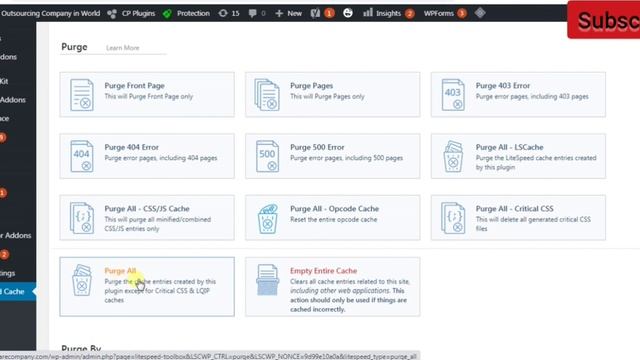Click the Critical CSS braces icon
This screenshot has height=360, width=640.
coord(453,218)
